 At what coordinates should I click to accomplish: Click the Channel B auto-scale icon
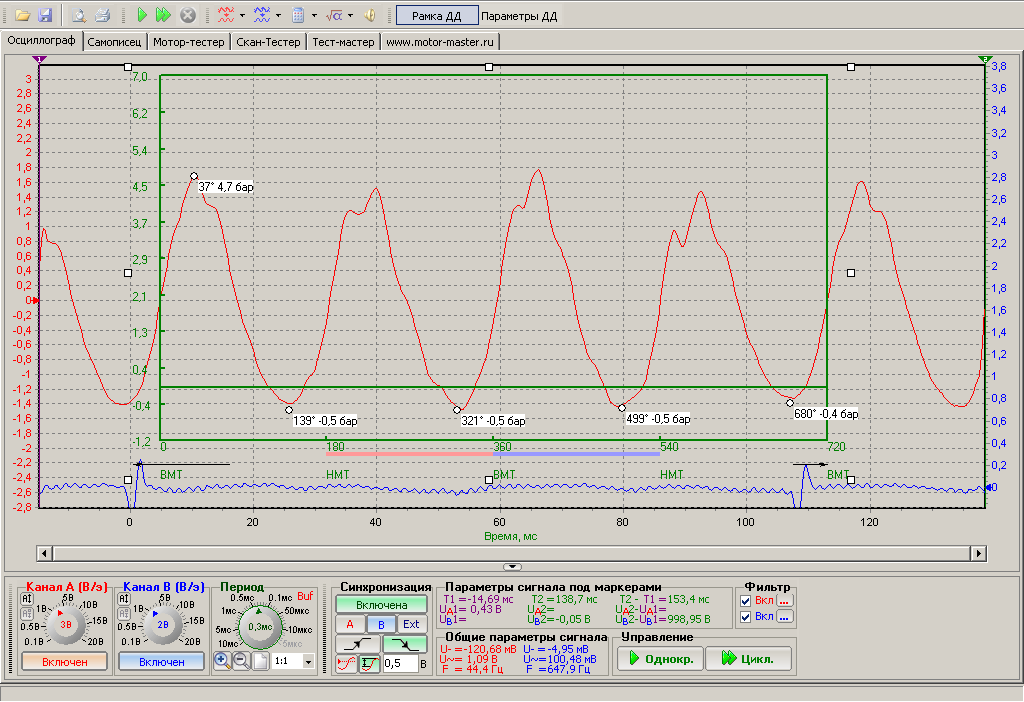point(123,599)
